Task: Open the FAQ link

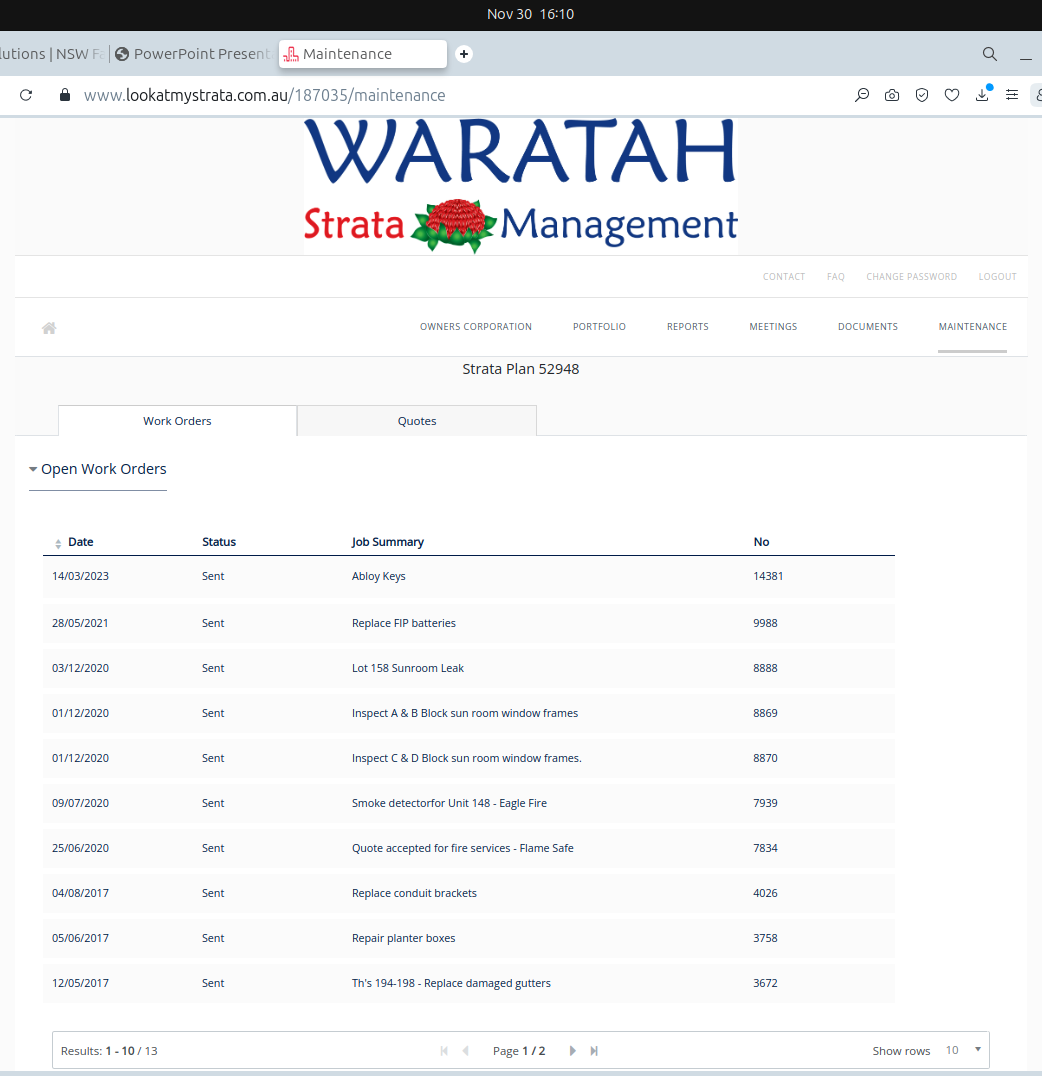Action: coord(835,277)
